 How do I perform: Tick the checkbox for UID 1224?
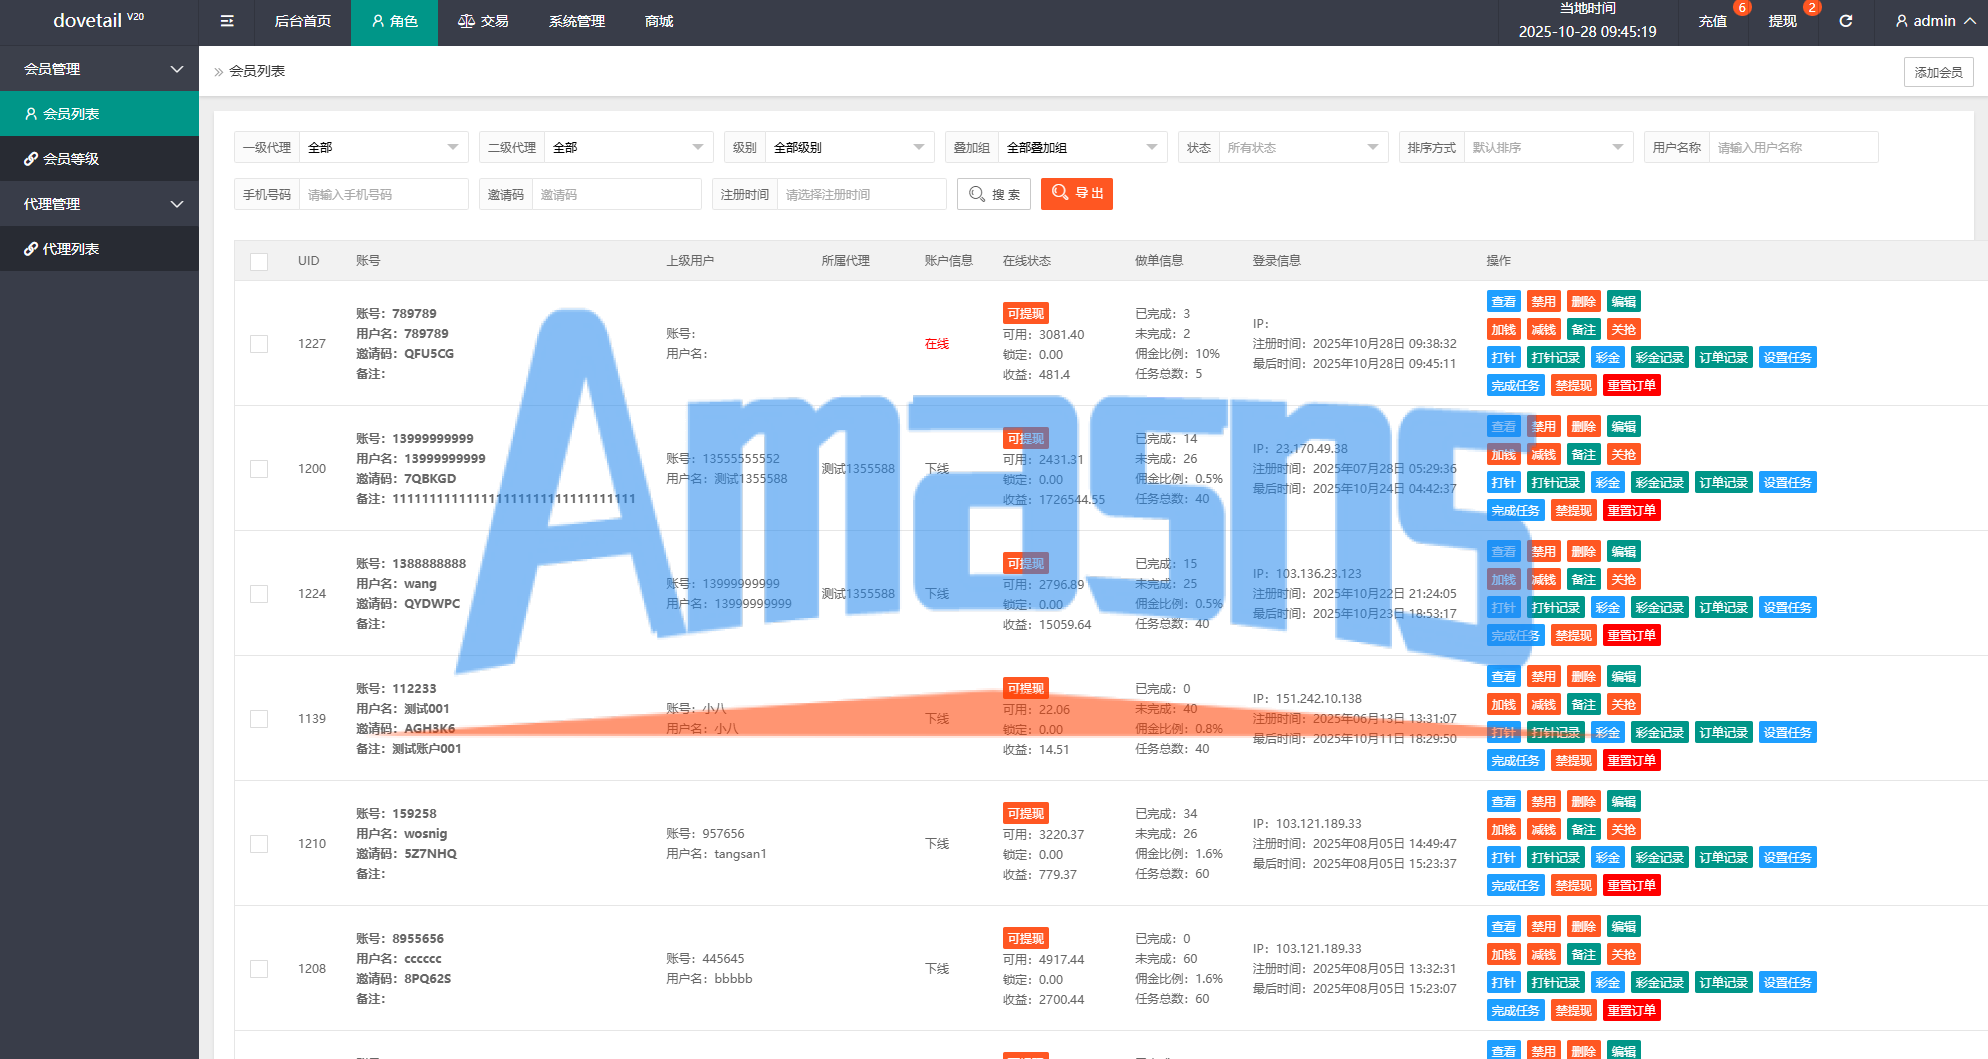click(x=259, y=594)
